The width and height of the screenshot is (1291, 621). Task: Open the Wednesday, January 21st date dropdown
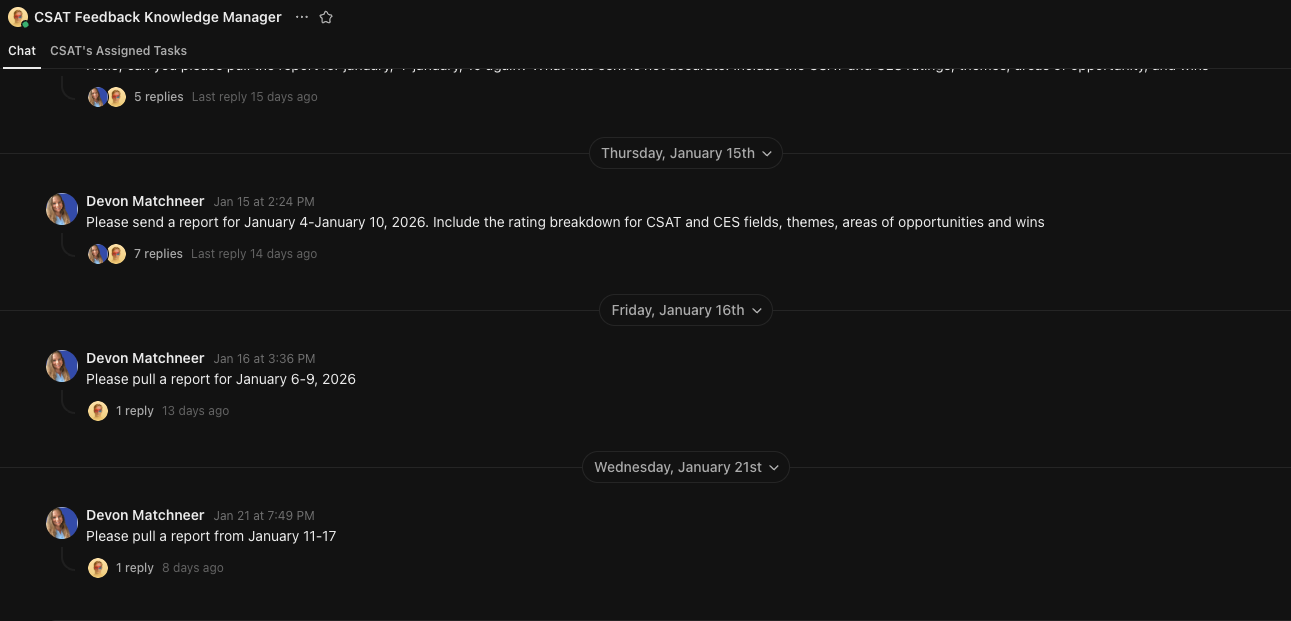coord(686,467)
